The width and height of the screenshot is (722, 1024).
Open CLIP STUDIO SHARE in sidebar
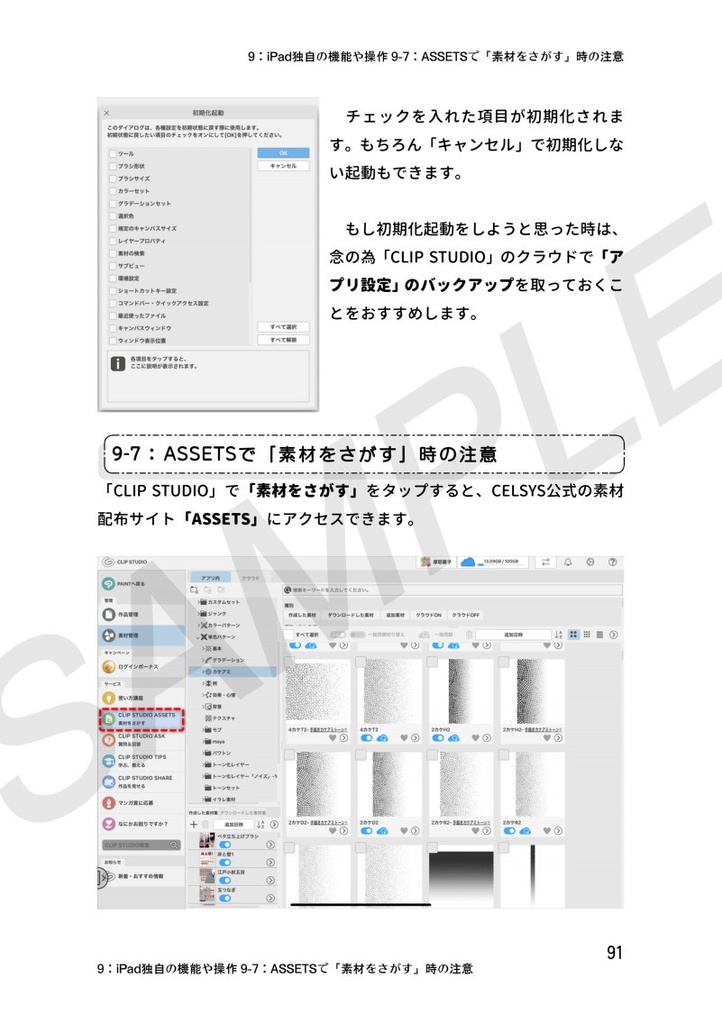tap(142, 782)
